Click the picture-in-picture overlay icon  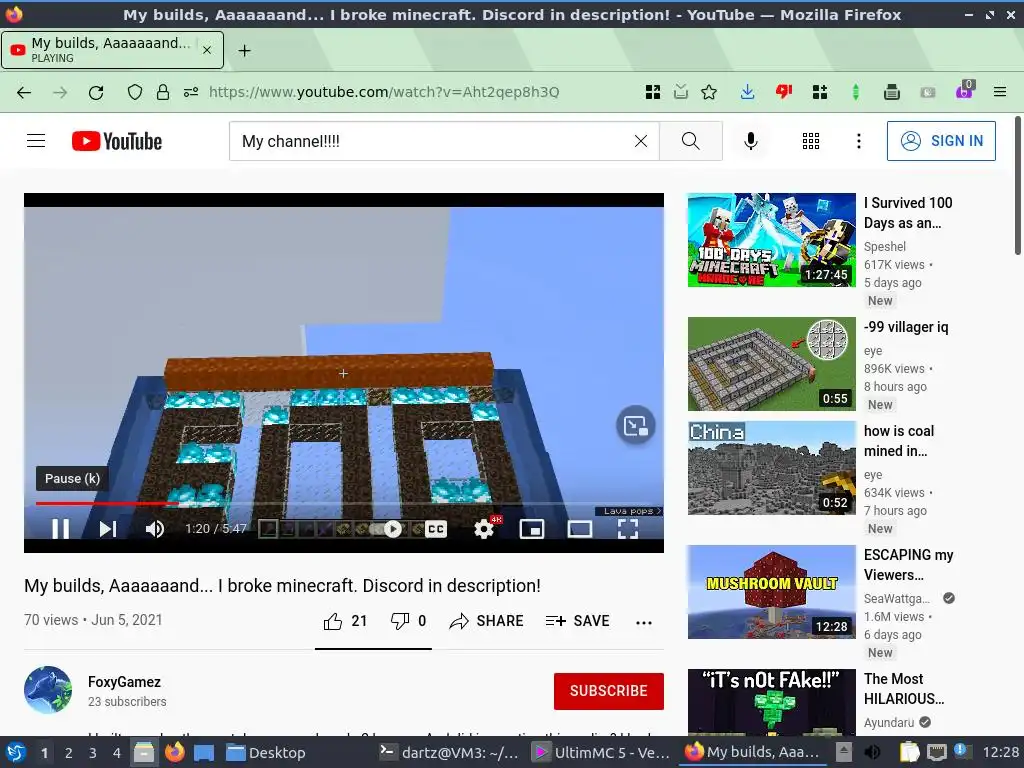(x=635, y=426)
